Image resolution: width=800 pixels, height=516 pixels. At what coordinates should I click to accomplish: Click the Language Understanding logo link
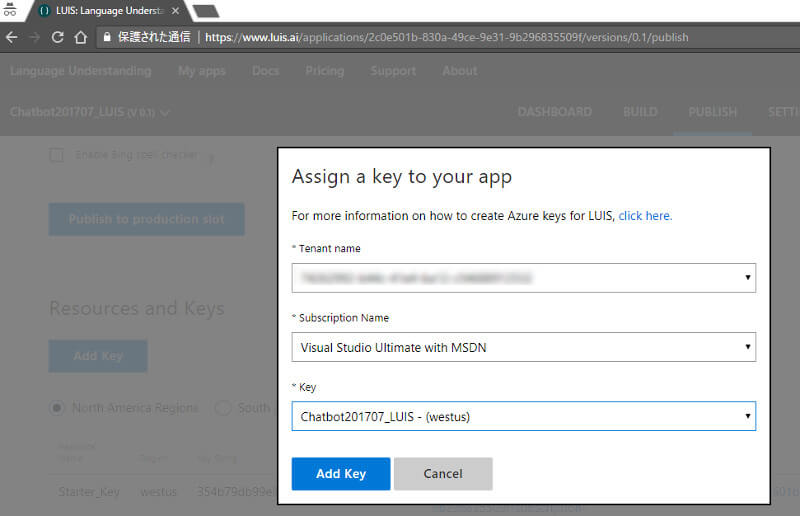pyautogui.click(x=81, y=71)
